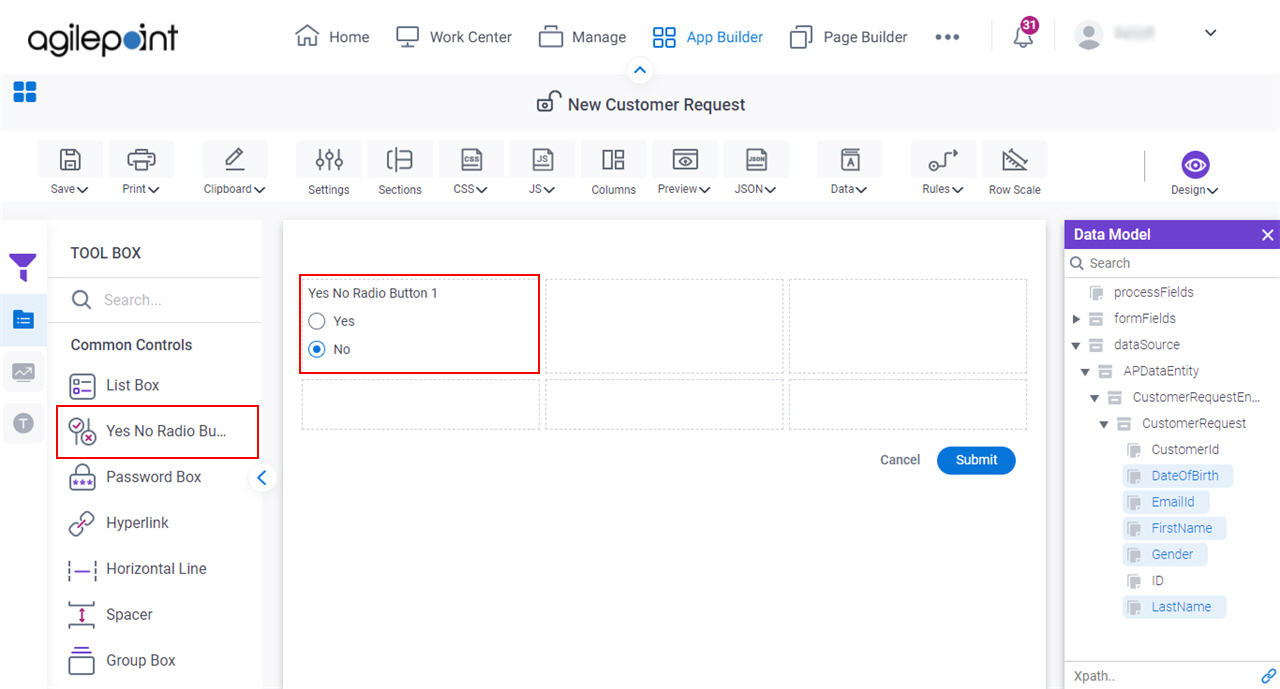Image resolution: width=1280 pixels, height=689 pixels.
Task: Select the EmailId field
Action: (x=1164, y=502)
